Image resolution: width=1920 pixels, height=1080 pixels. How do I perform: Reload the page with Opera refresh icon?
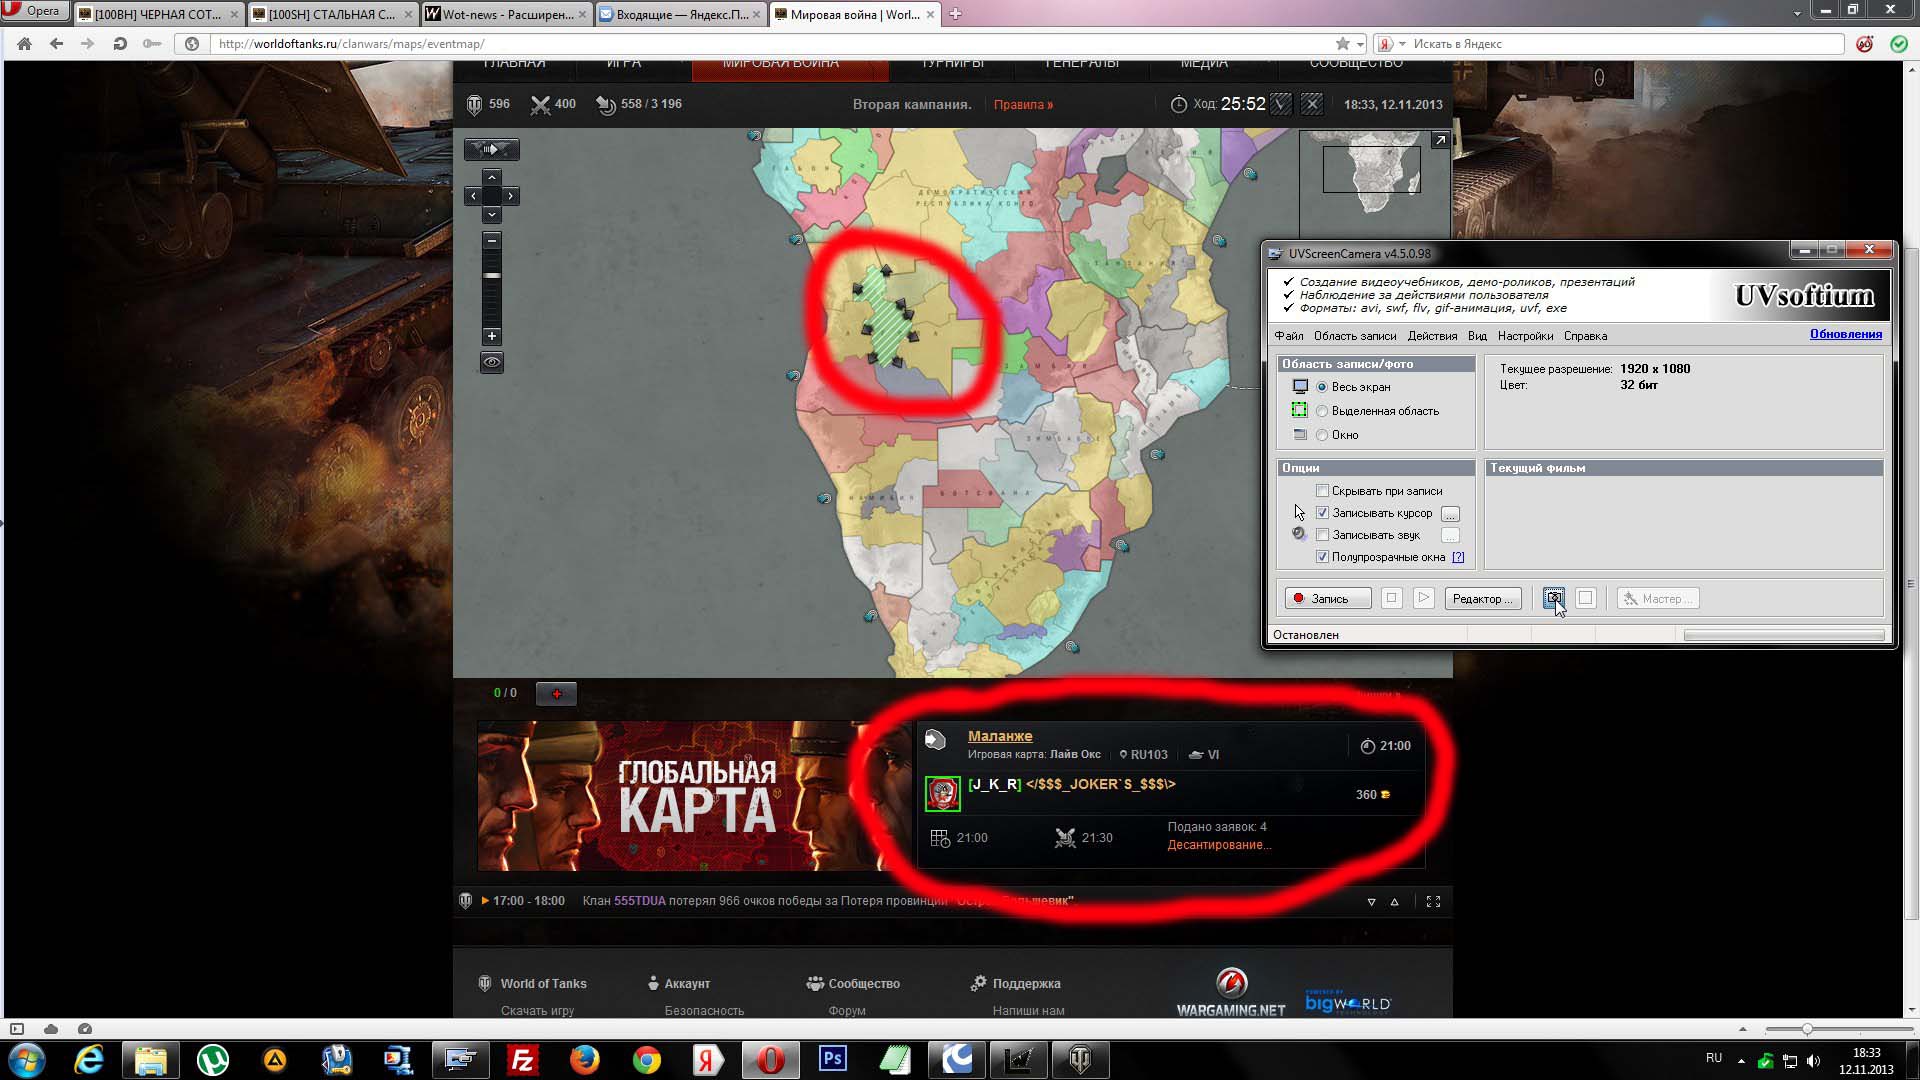[120, 44]
